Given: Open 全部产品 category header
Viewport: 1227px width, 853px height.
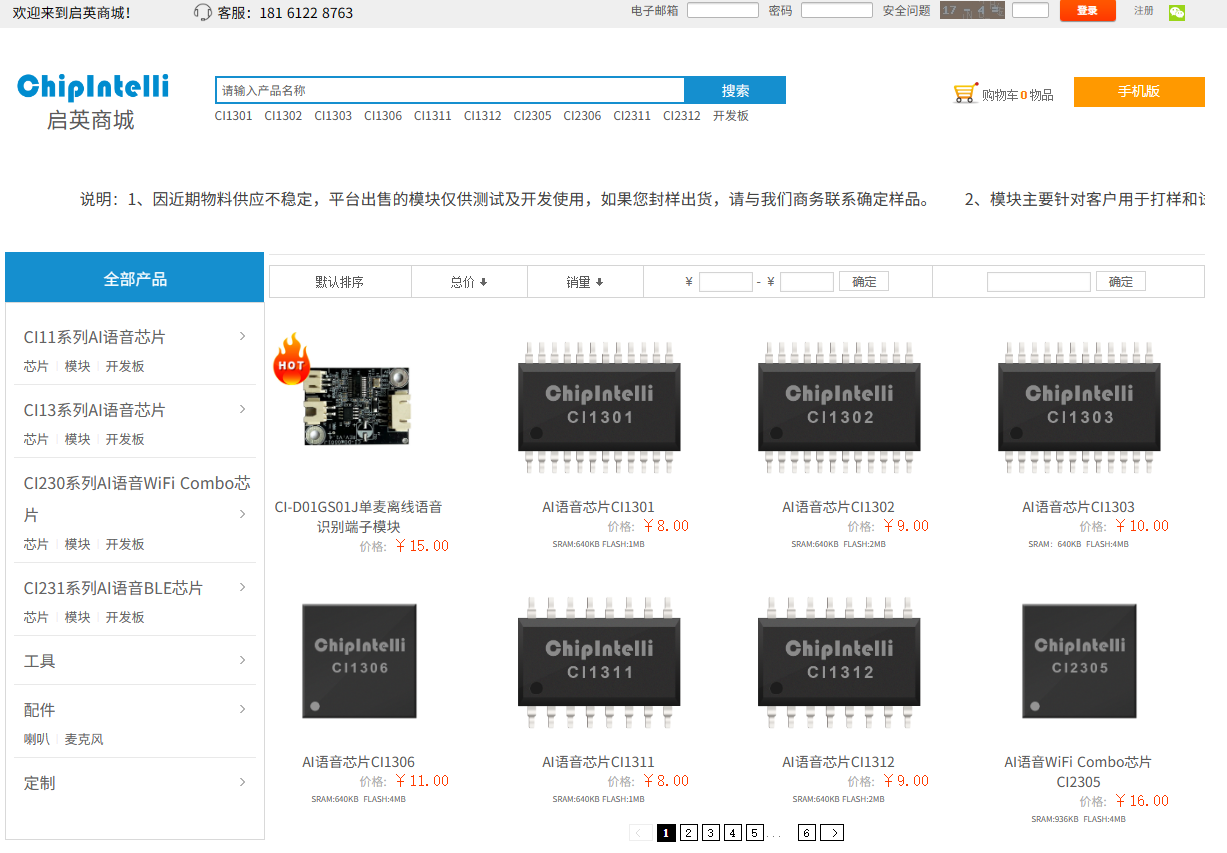Looking at the screenshot, I should point(135,279).
